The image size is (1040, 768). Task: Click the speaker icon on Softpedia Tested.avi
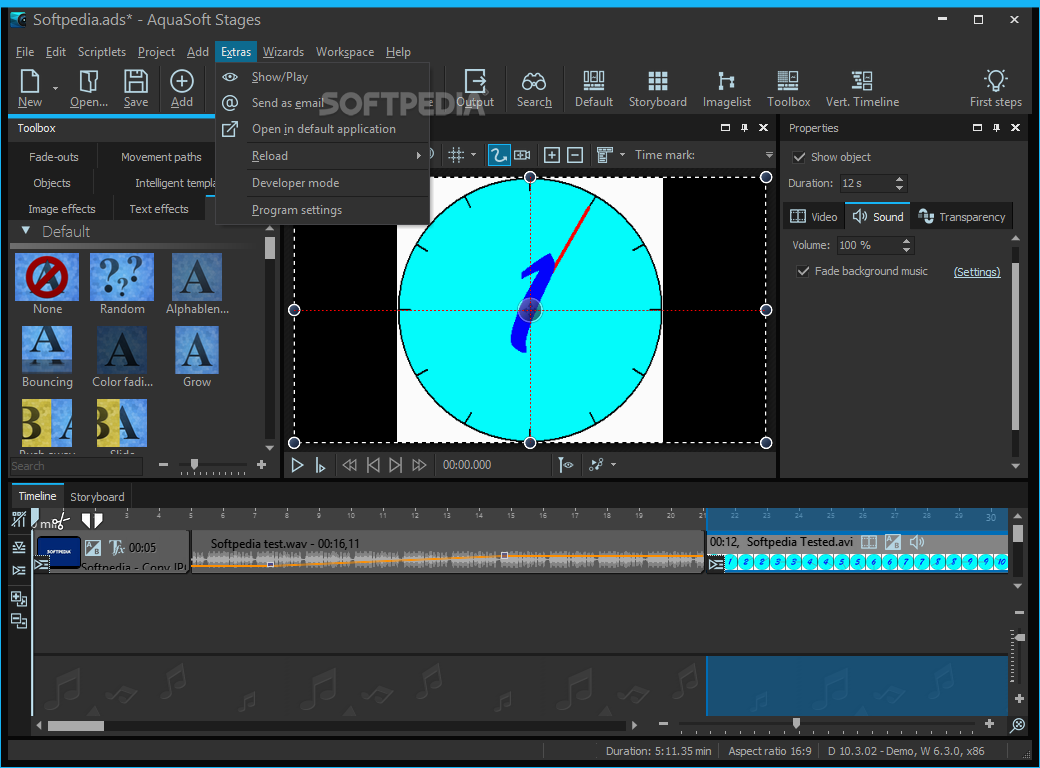917,543
